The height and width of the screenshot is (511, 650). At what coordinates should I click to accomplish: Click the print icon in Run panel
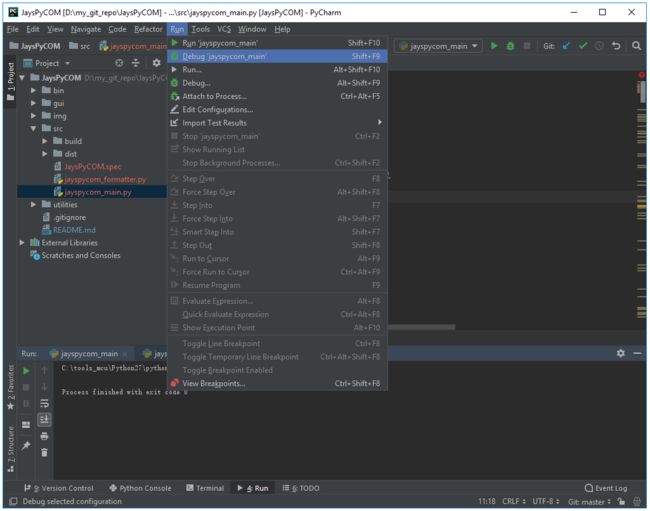coord(44,436)
